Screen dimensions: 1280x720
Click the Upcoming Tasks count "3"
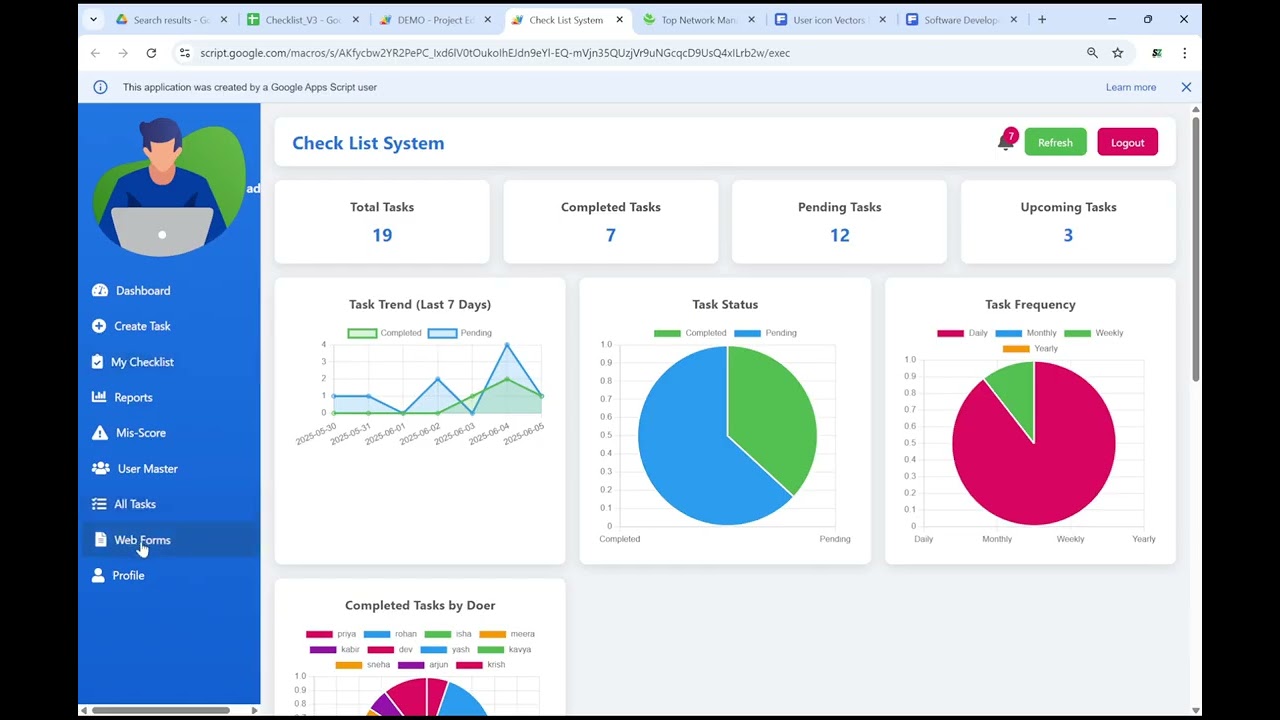(1068, 236)
